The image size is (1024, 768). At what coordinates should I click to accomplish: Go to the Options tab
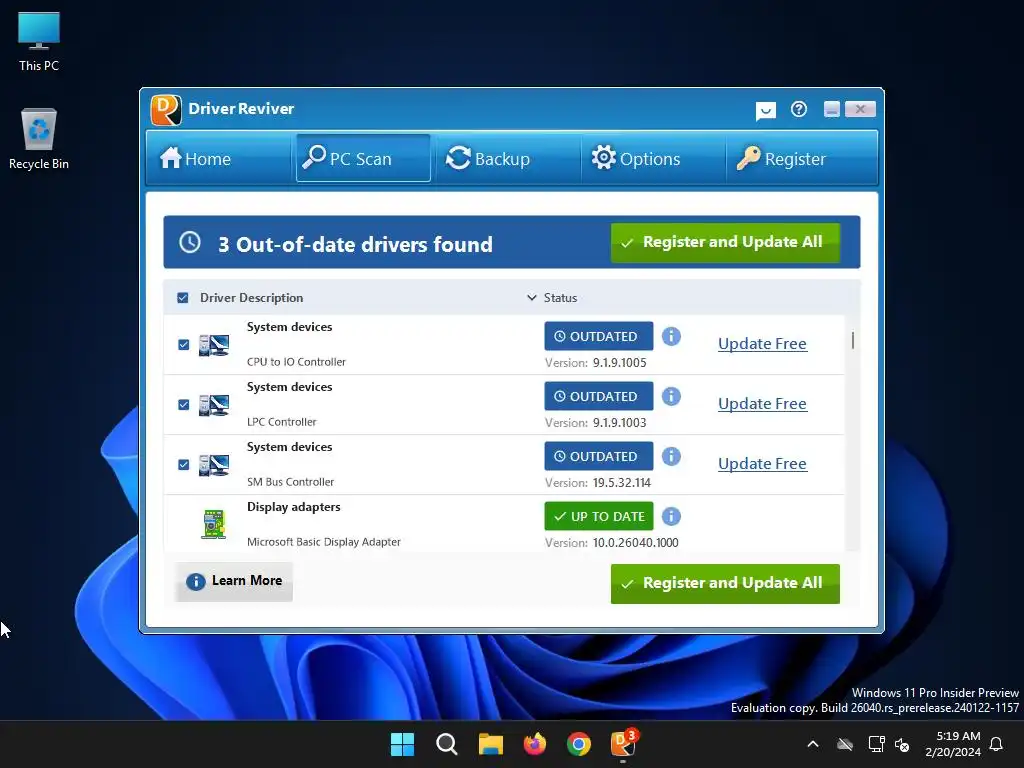coord(652,159)
